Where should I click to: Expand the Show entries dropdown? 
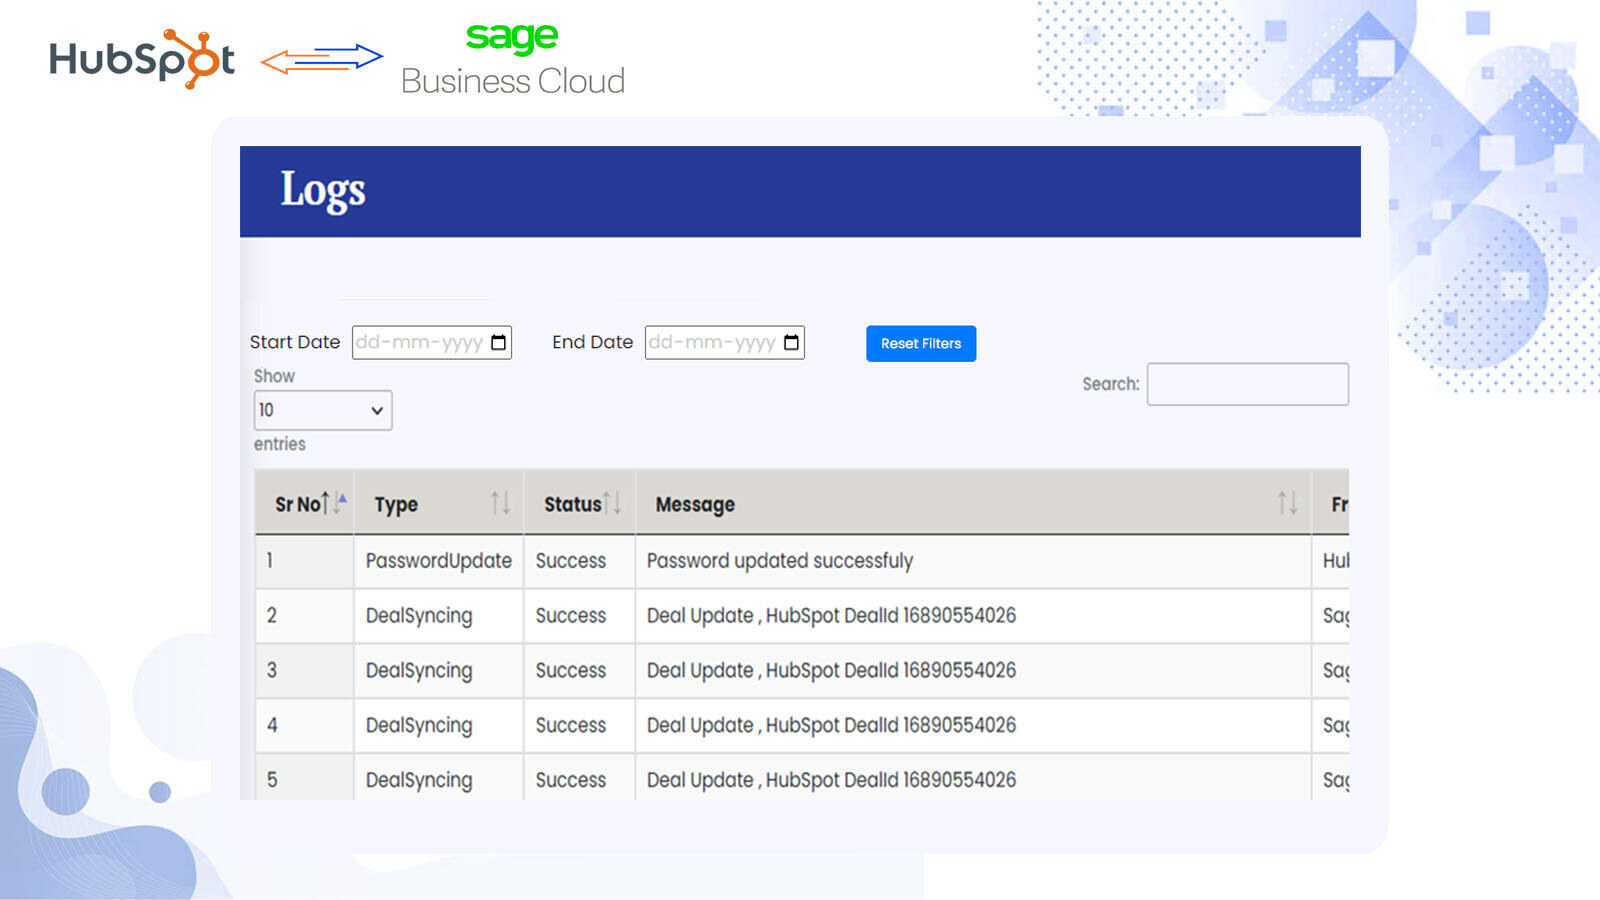322,410
